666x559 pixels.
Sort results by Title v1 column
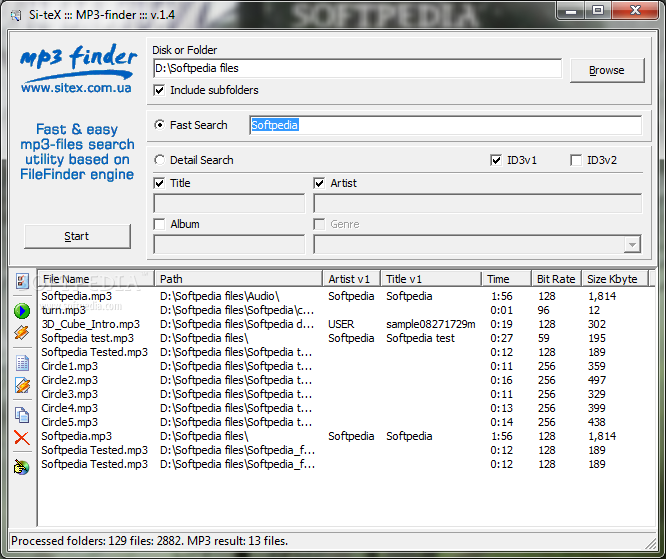431,279
